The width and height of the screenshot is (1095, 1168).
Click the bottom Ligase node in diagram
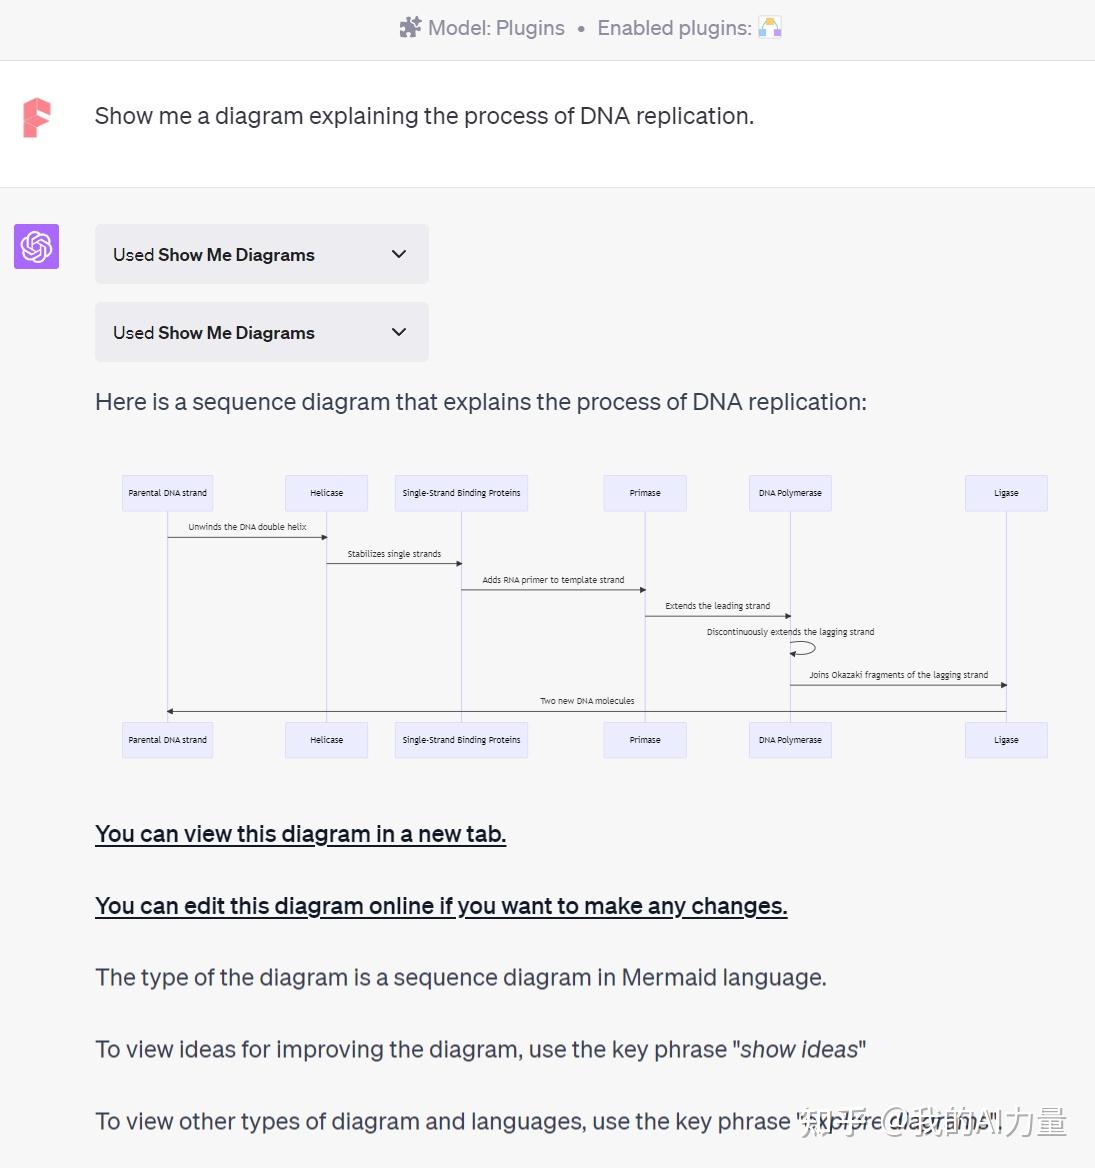[1006, 740]
